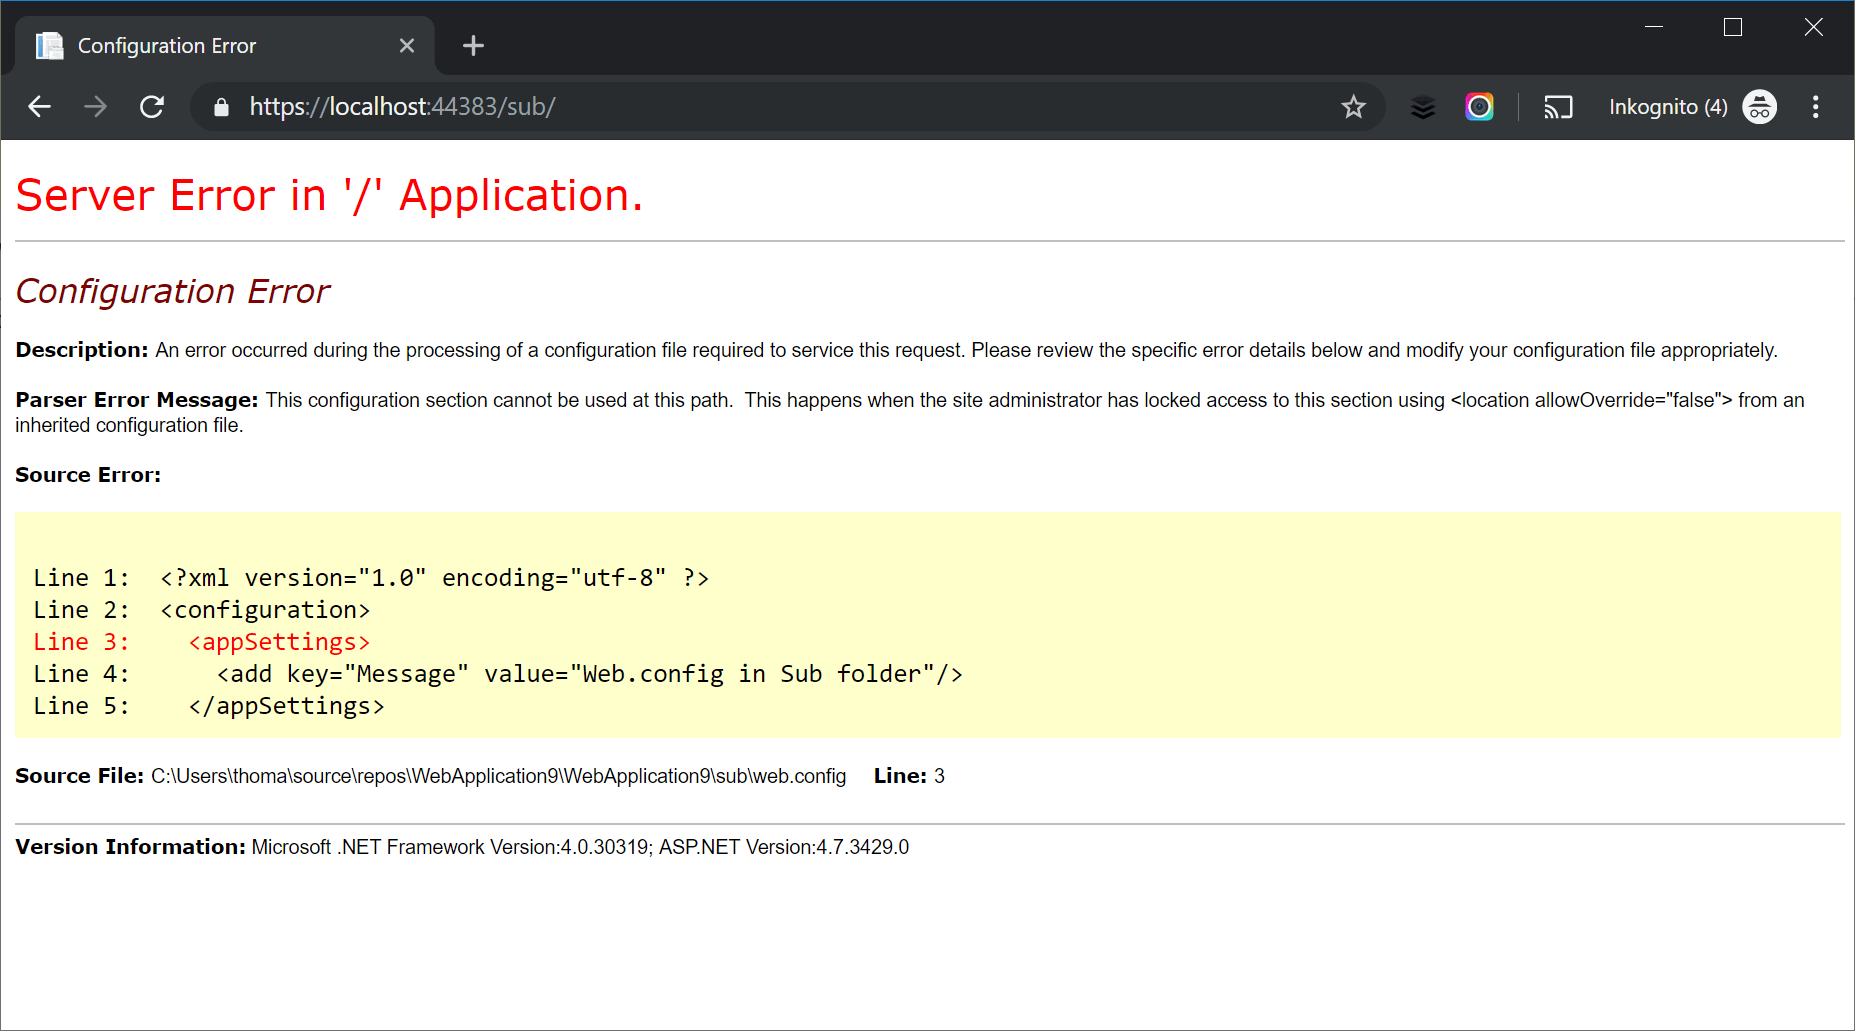This screenshot has height=1031, width=1855.
Task: Click the document icon on the active tab
Action: coord(50,45)
